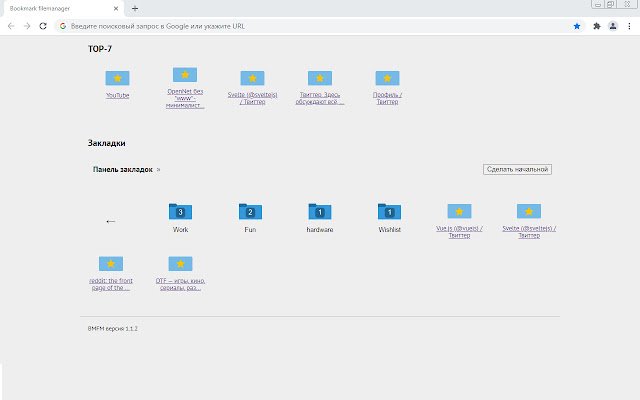Open the 'DTF — игры, кино' link
The width and height of the screenshot is (640, 400).
tap(180, 284)
